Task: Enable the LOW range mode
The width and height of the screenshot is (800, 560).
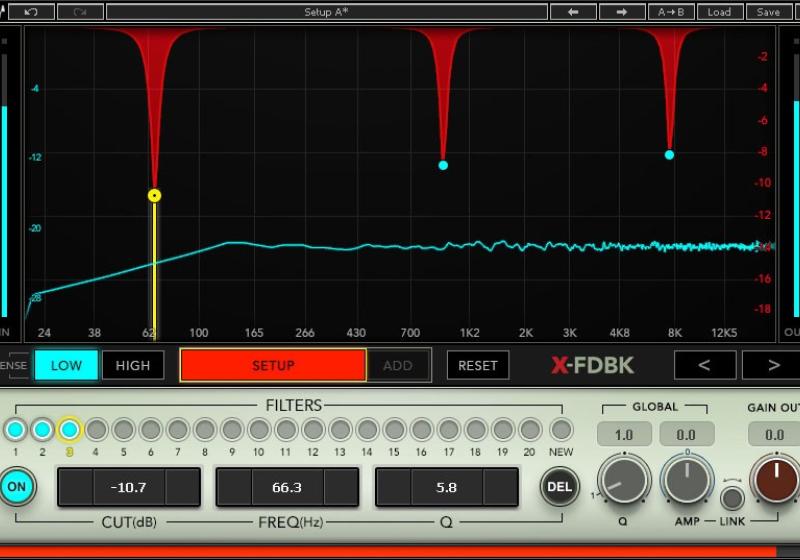Action: pos(66,365)
